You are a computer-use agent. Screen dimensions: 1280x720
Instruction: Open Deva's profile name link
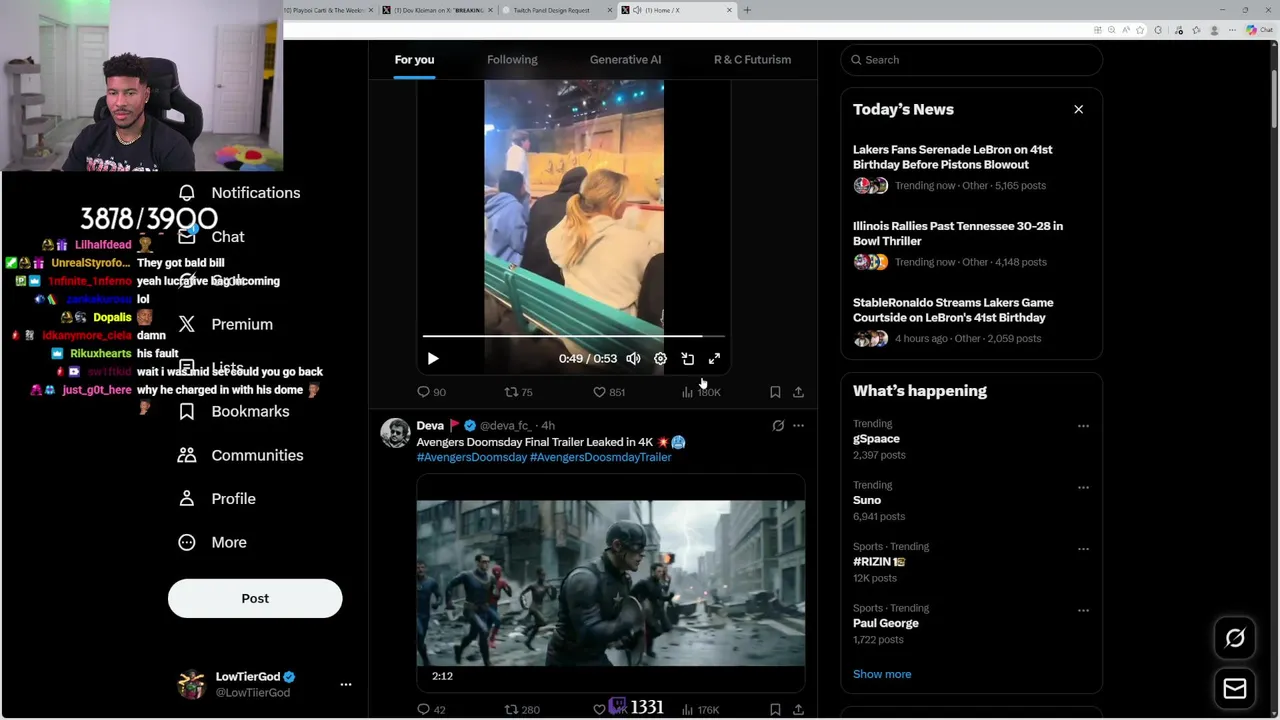(x=430, y=426)
